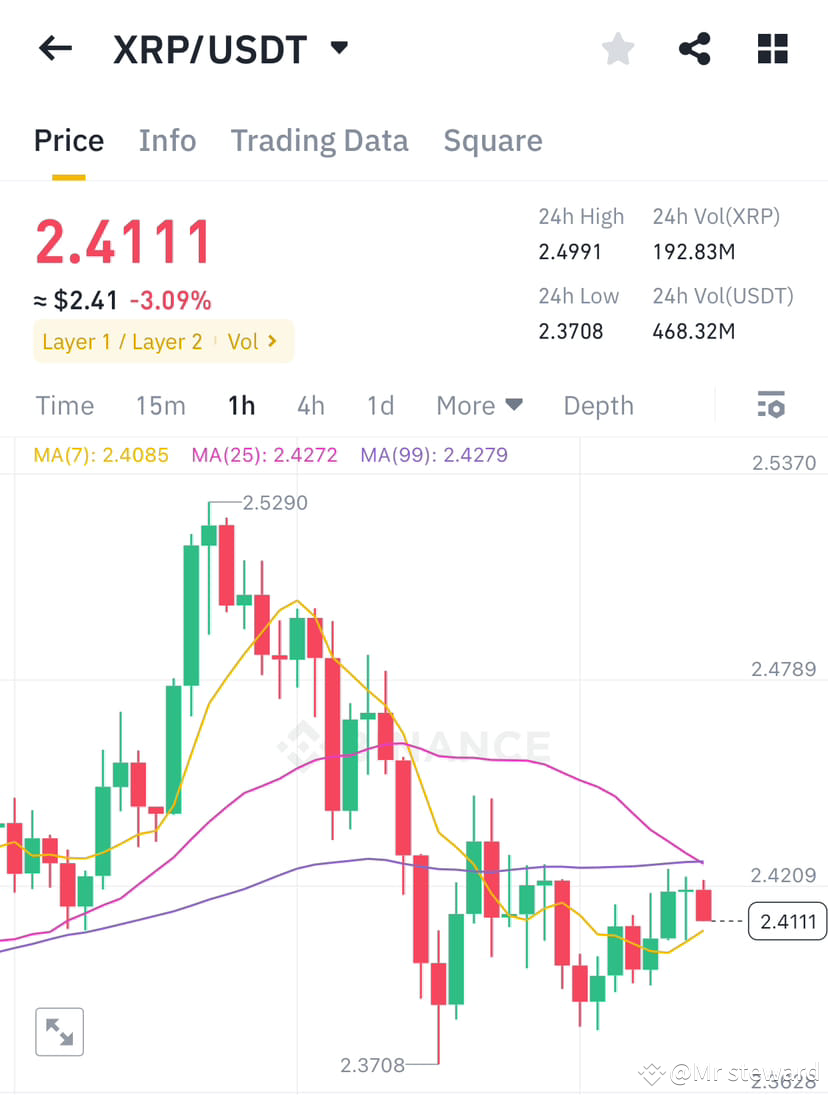Switch to the Trading Data tab
This screenshot has height=1095, width=828.
(x=319, y=140)
